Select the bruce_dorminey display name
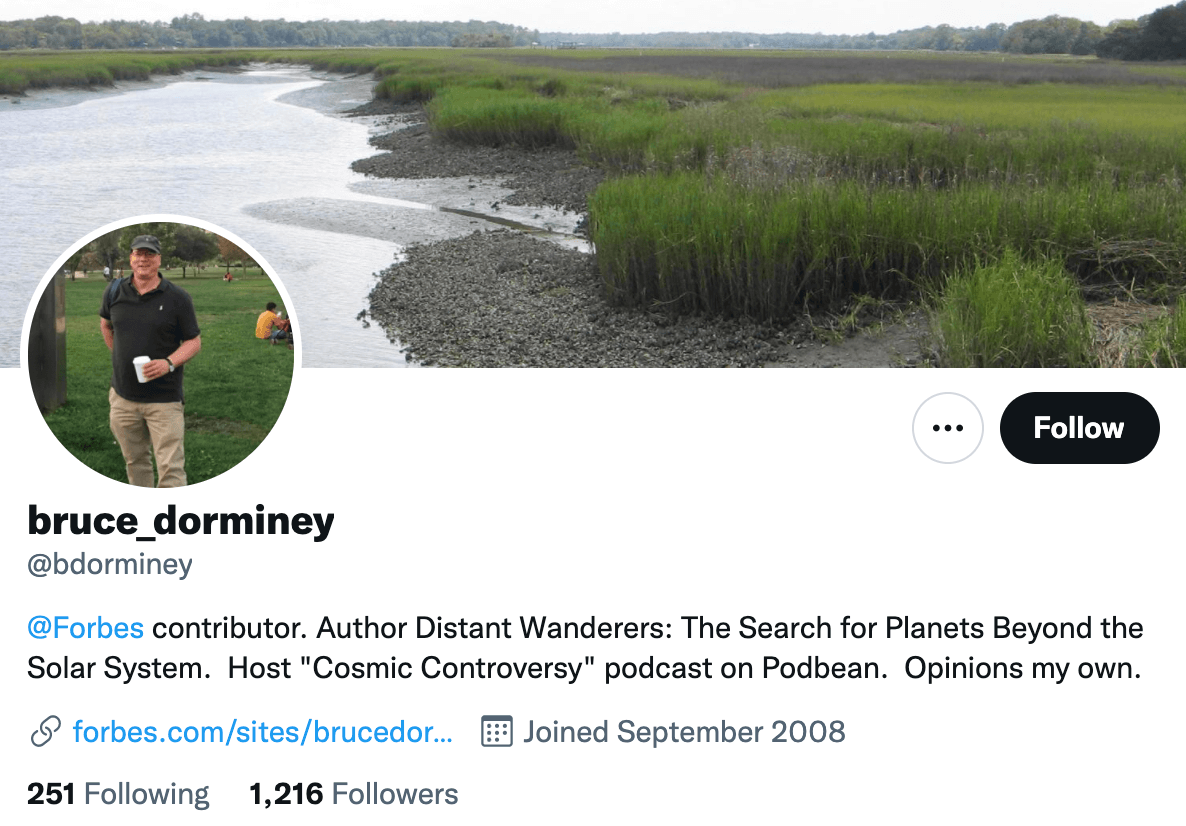 (181, 521)
